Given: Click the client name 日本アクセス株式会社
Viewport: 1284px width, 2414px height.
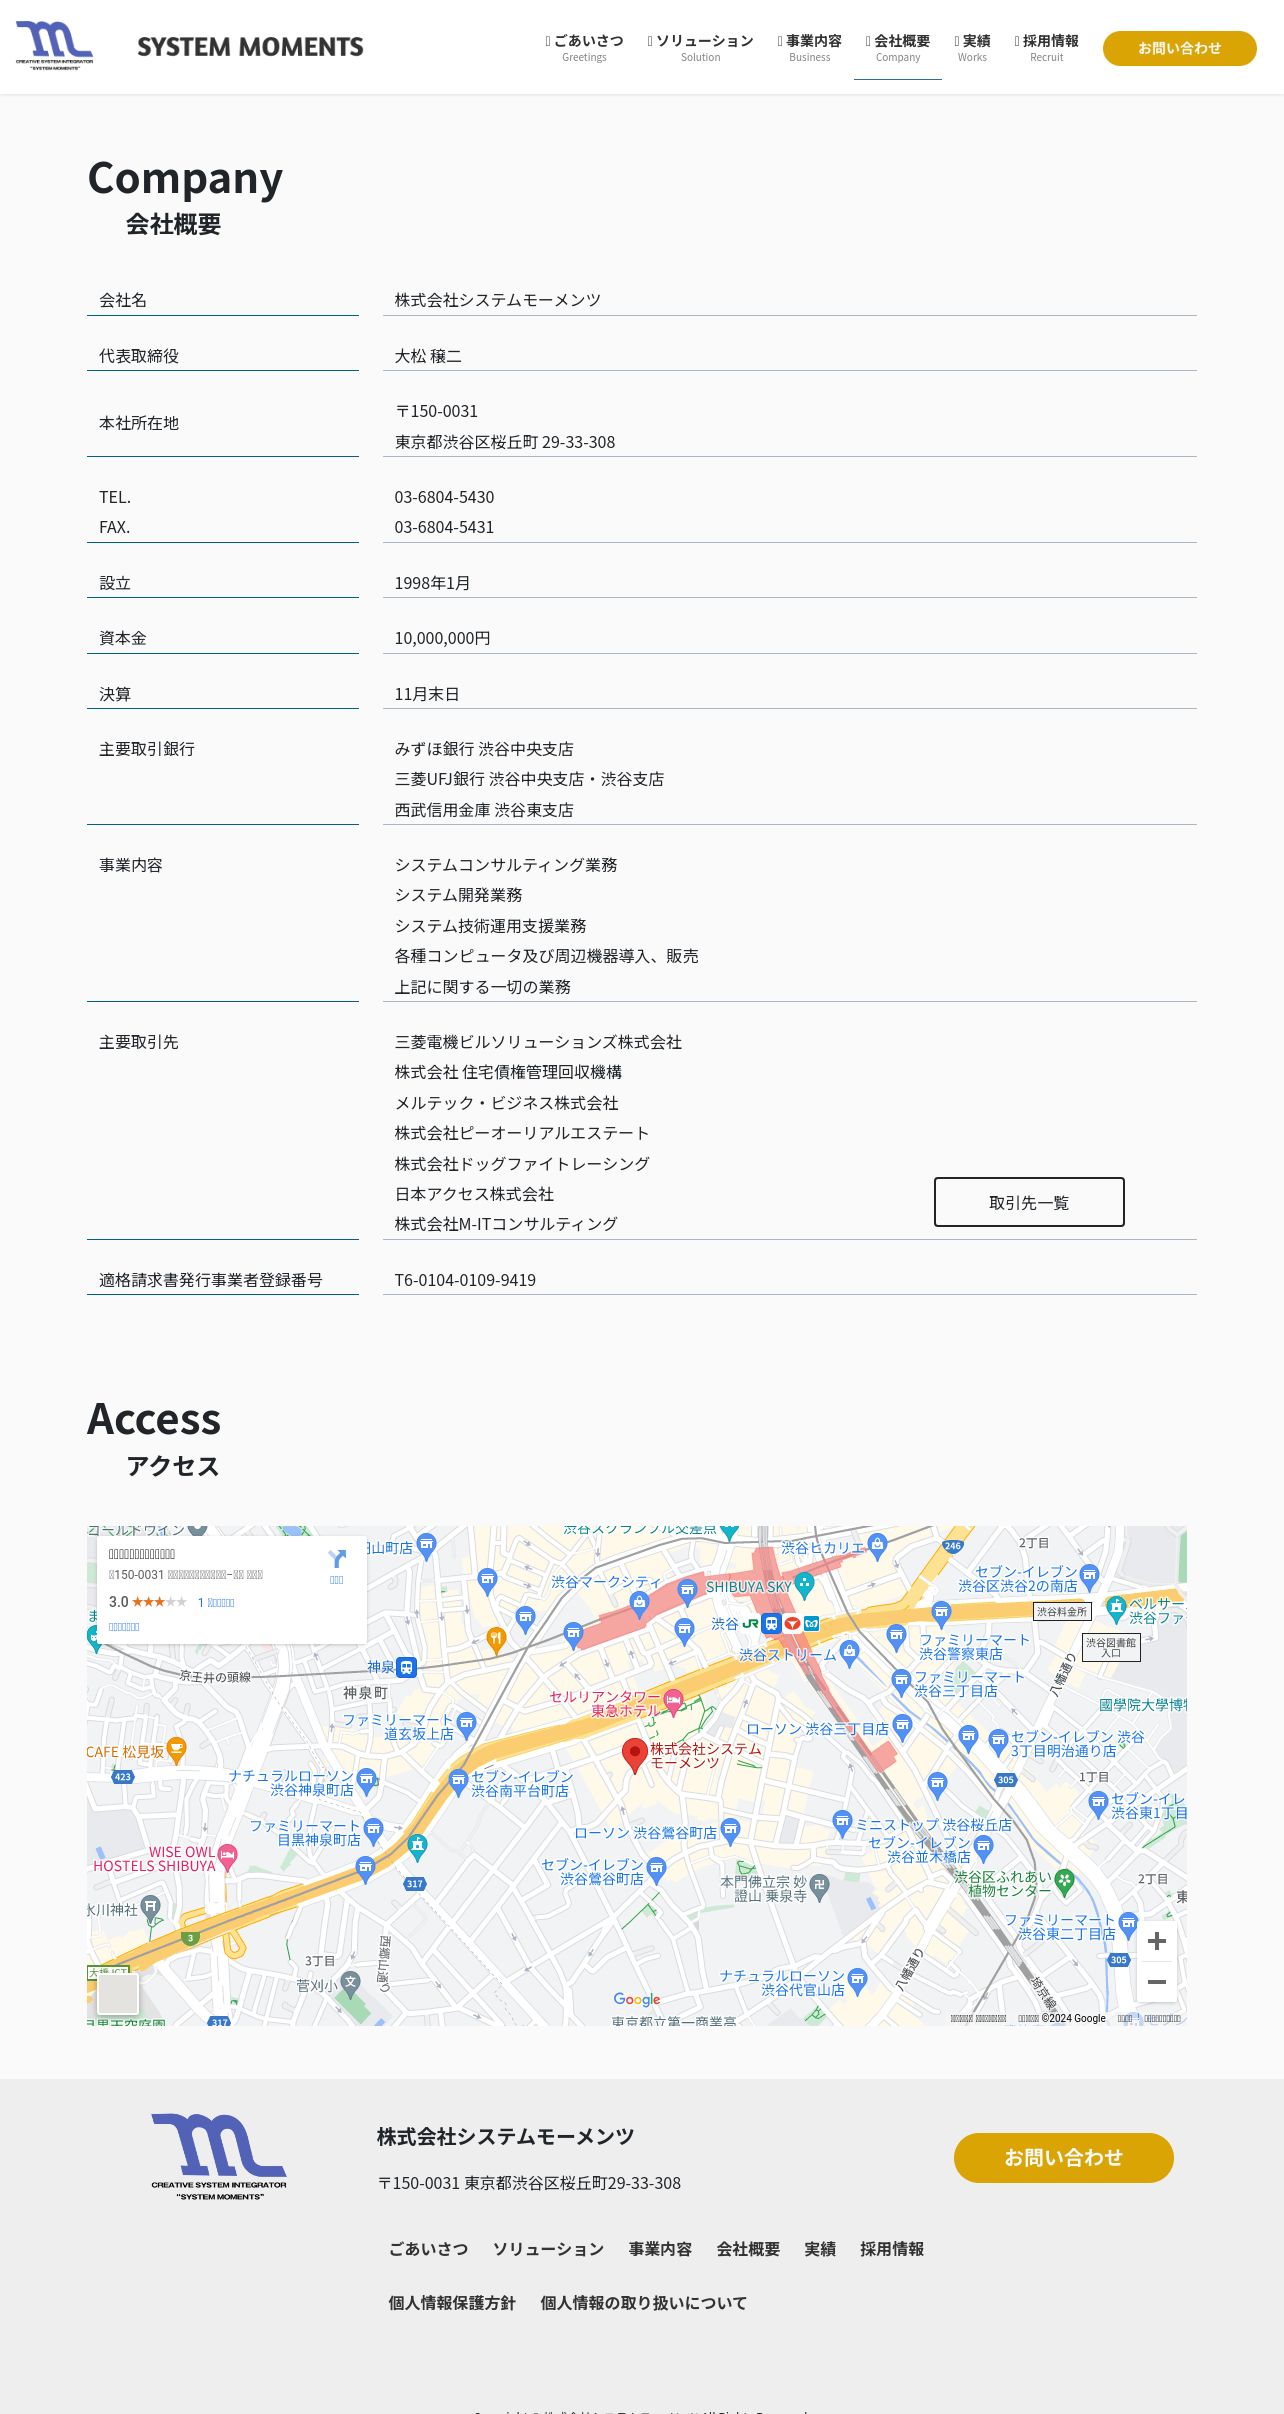Looking at the screenshot, I should [474, 1194].
